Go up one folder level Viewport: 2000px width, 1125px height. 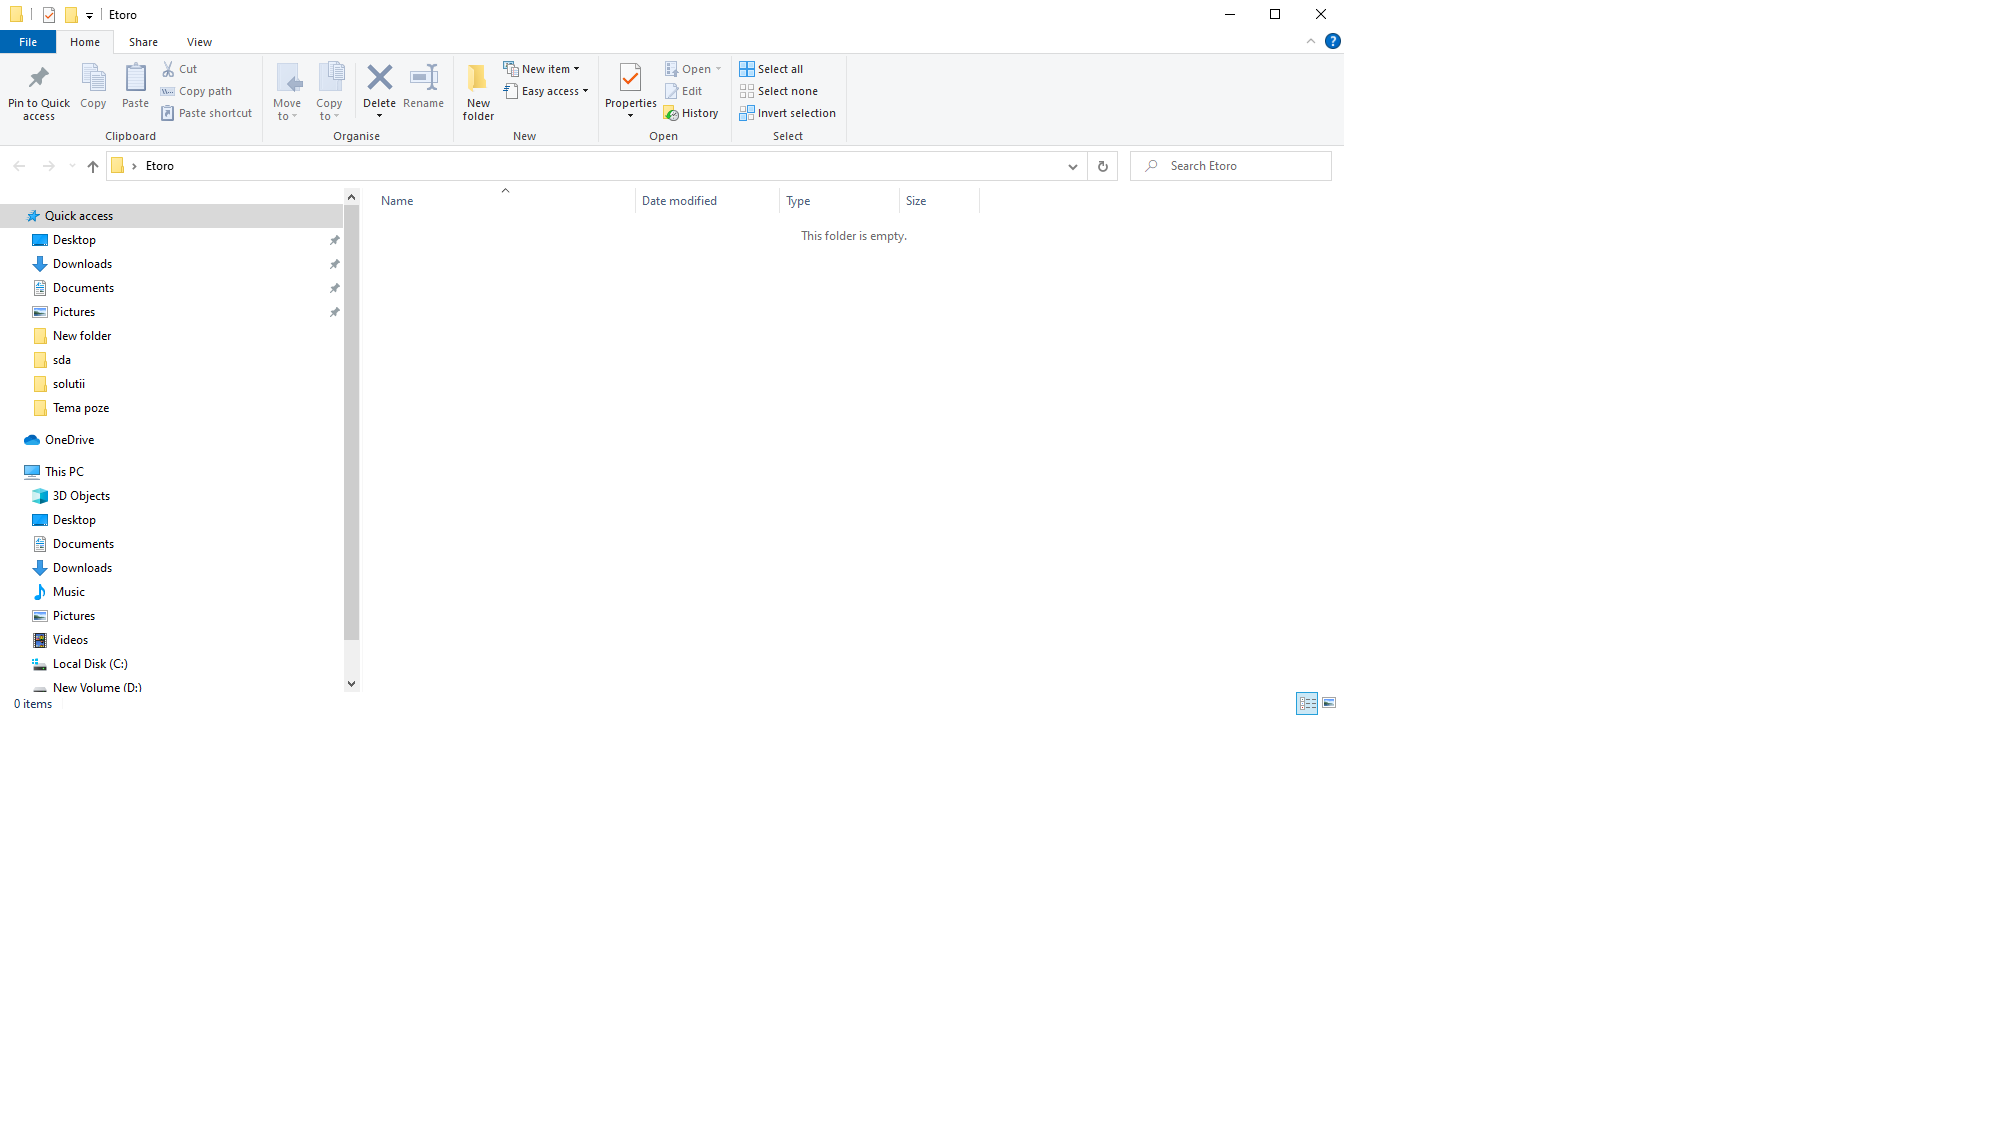point(93,166)
